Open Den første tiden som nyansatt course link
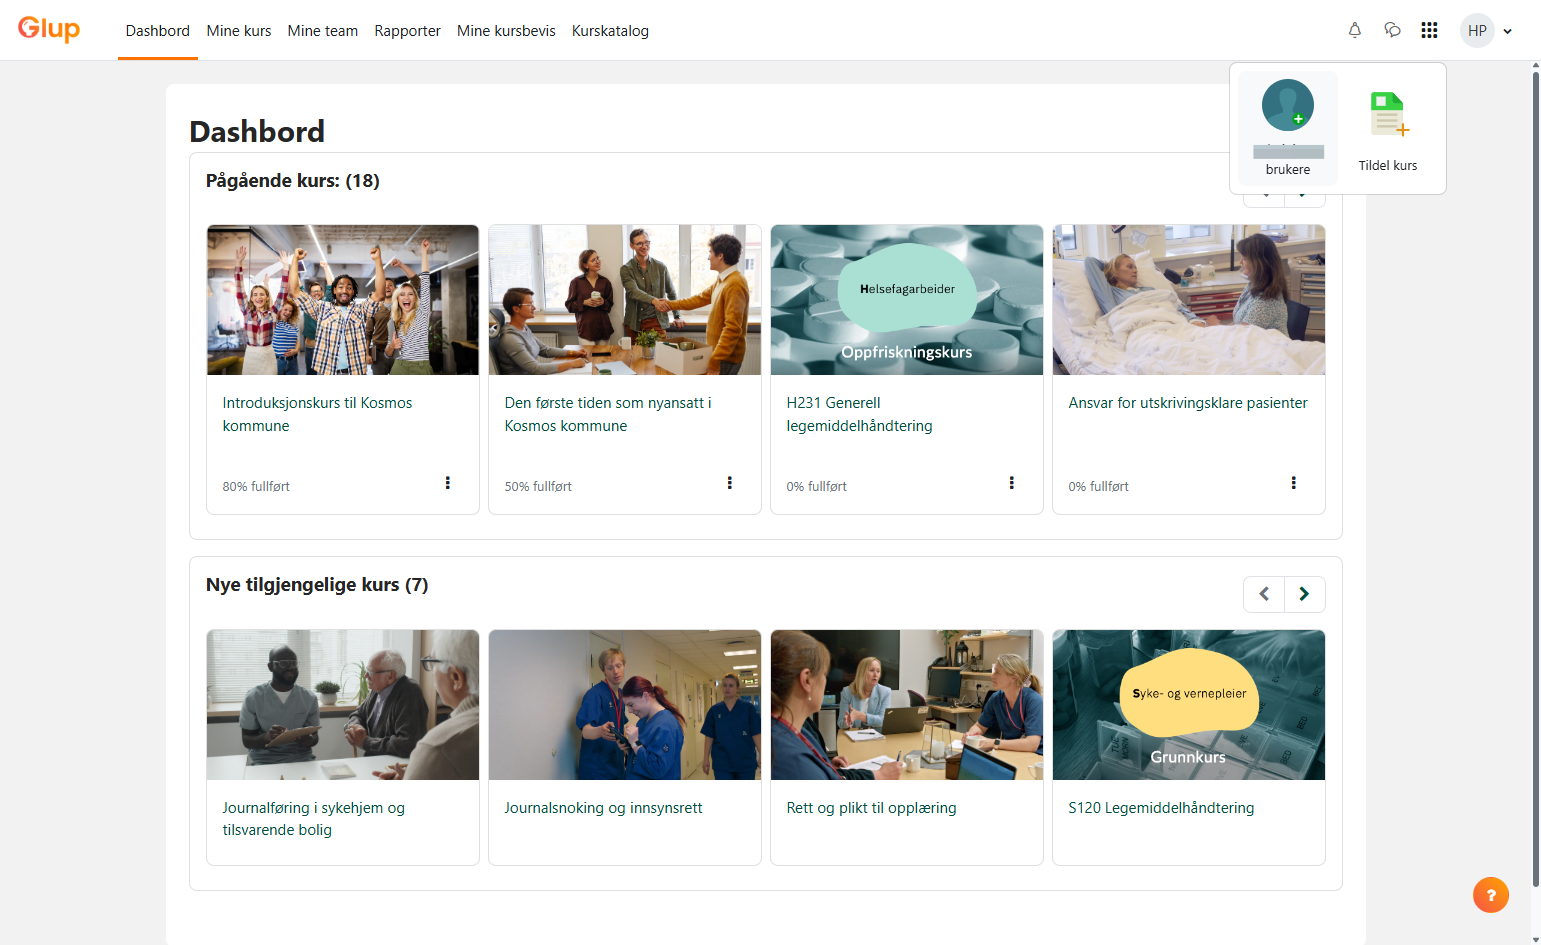This screenshot has height=945, width=1541. (x=608, y=414)
